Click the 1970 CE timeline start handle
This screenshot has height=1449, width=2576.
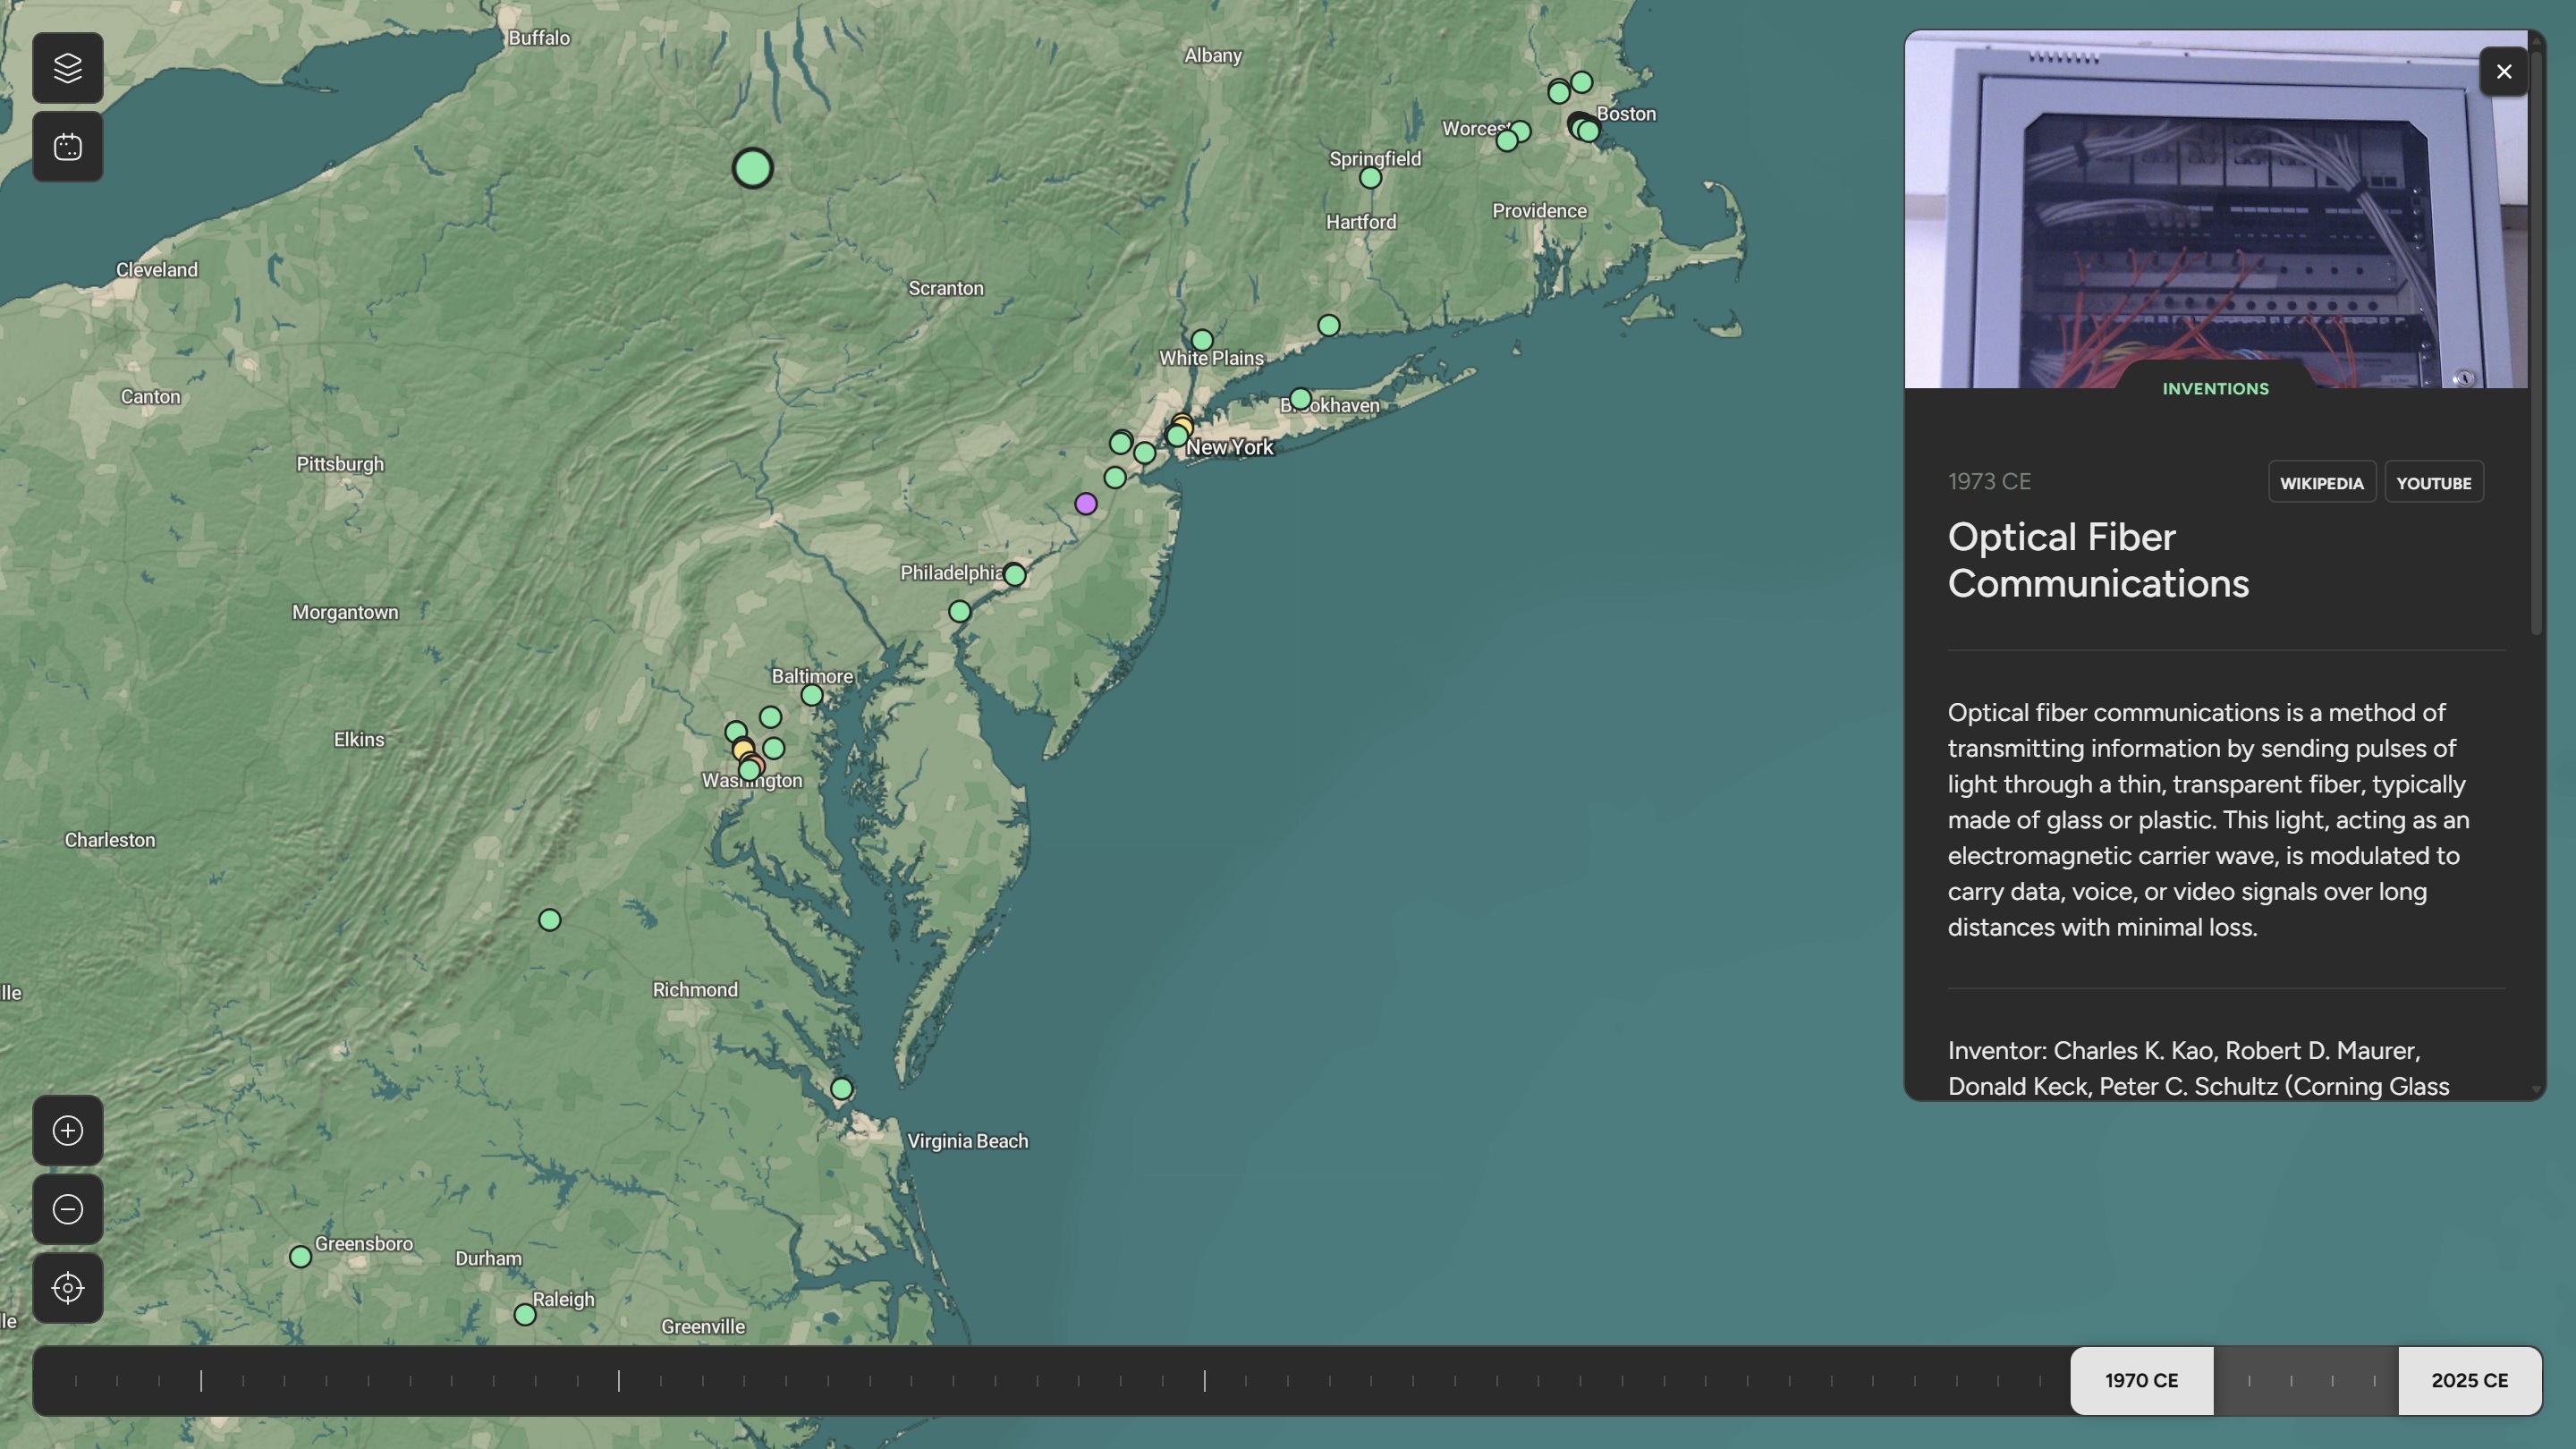coord(2141,1380)
